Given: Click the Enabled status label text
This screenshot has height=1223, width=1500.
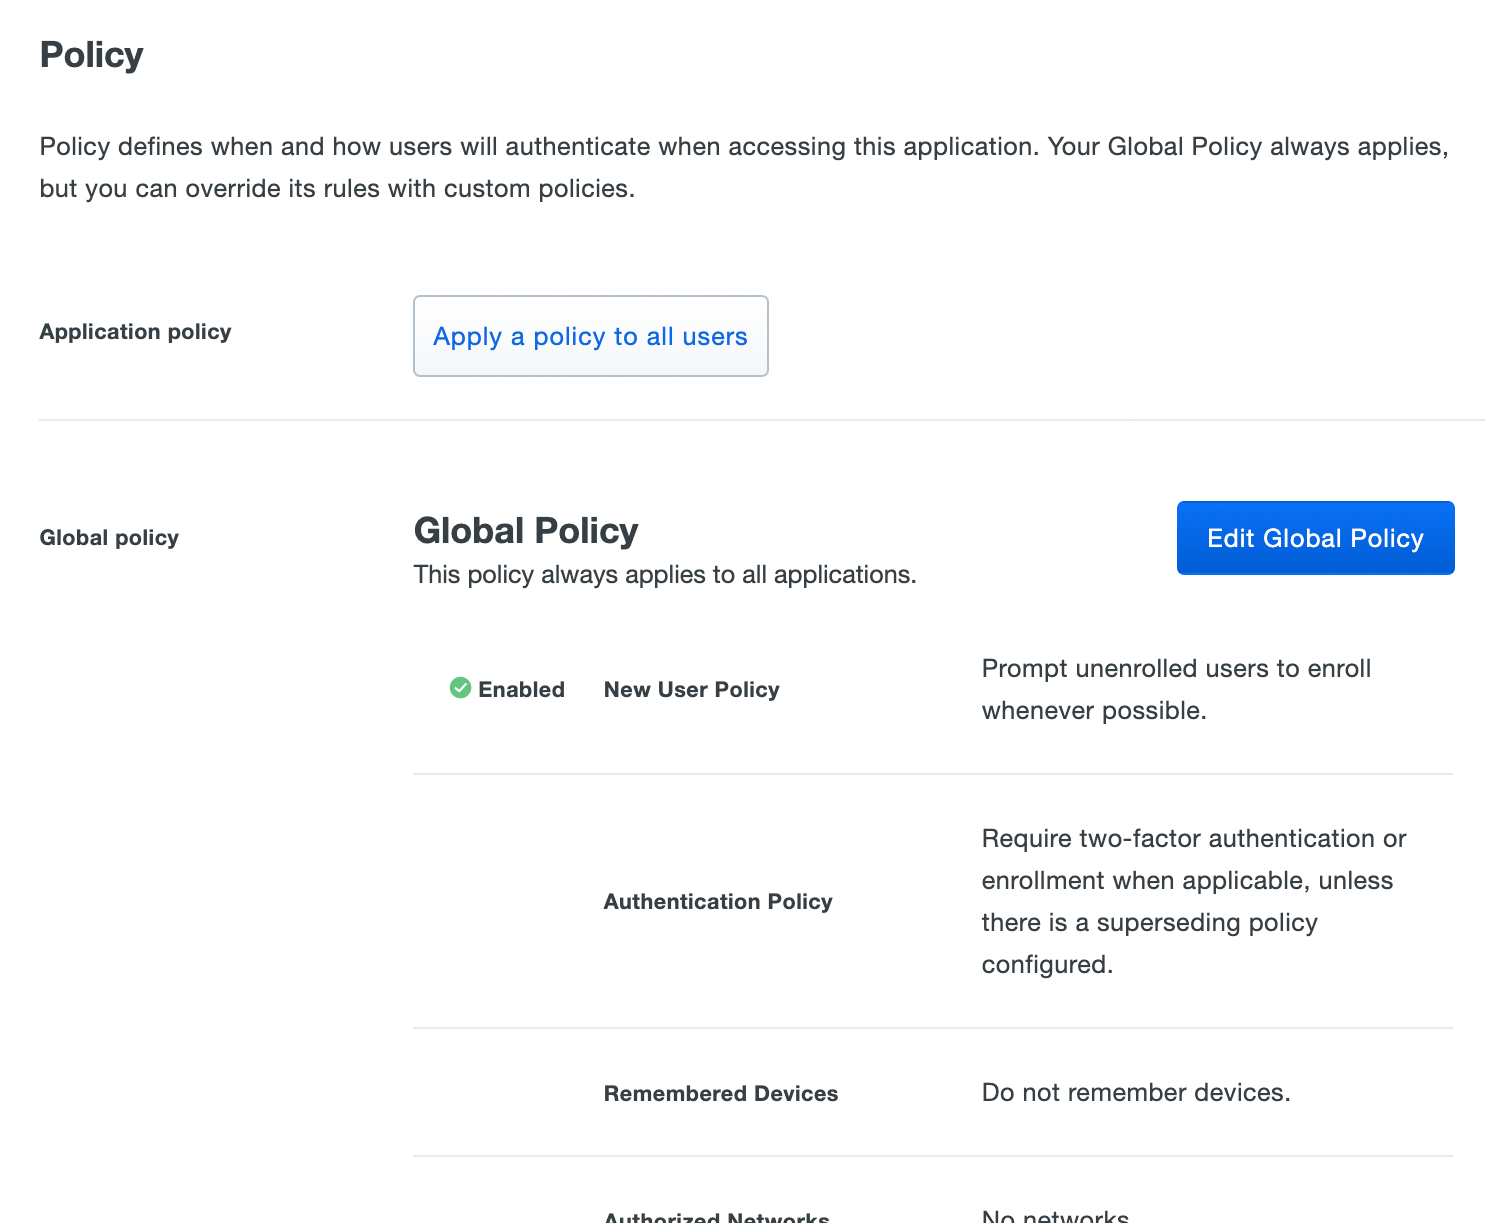Looking at the screenshot, I should (521, 689).
